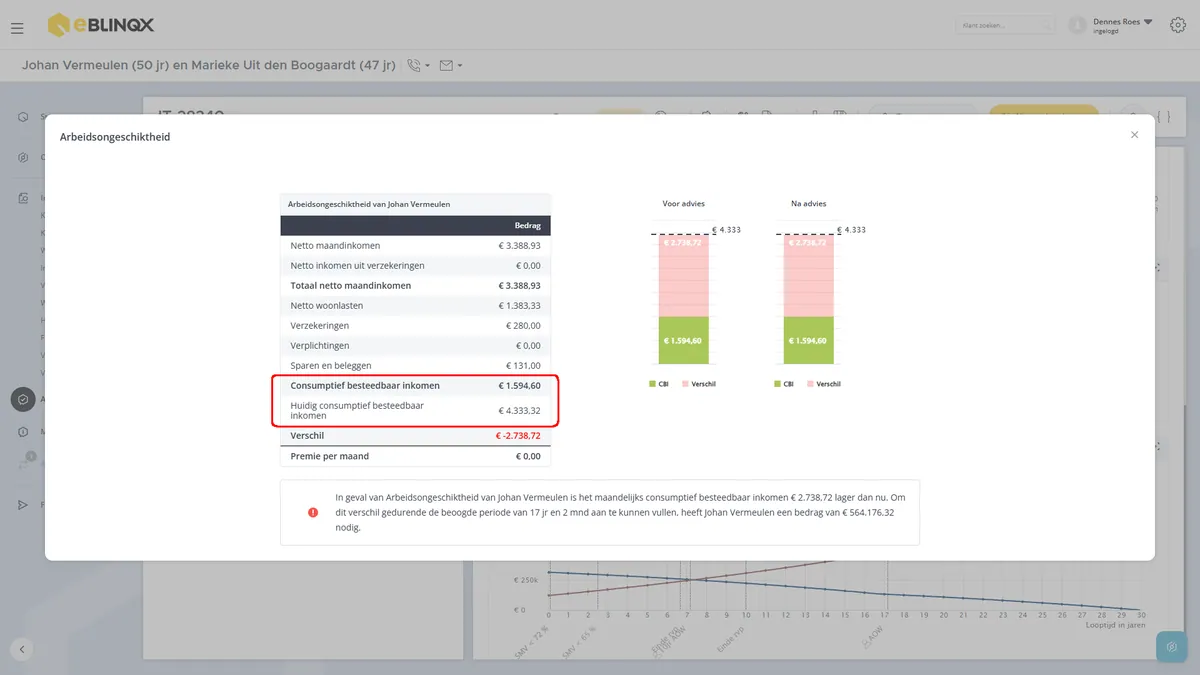Click the red Verschil amount € -2.738,72
Image resolution: width=1200 pixels, height=675 pixels.
point(518,436)
